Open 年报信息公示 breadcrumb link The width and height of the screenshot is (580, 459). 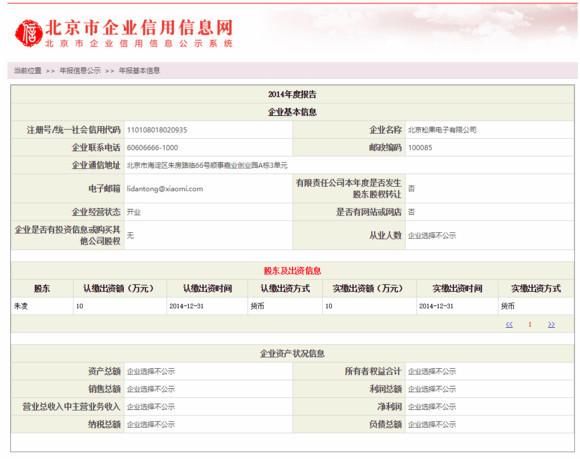coord(80,70)
